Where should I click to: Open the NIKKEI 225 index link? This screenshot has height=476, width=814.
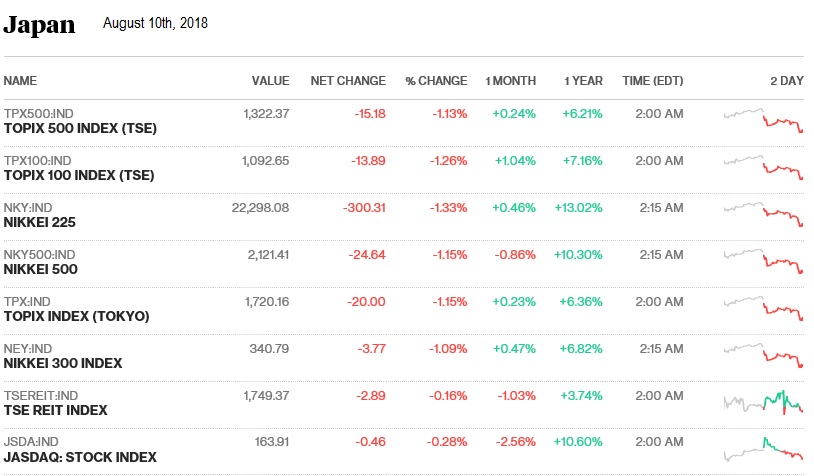tap(39, 222)
